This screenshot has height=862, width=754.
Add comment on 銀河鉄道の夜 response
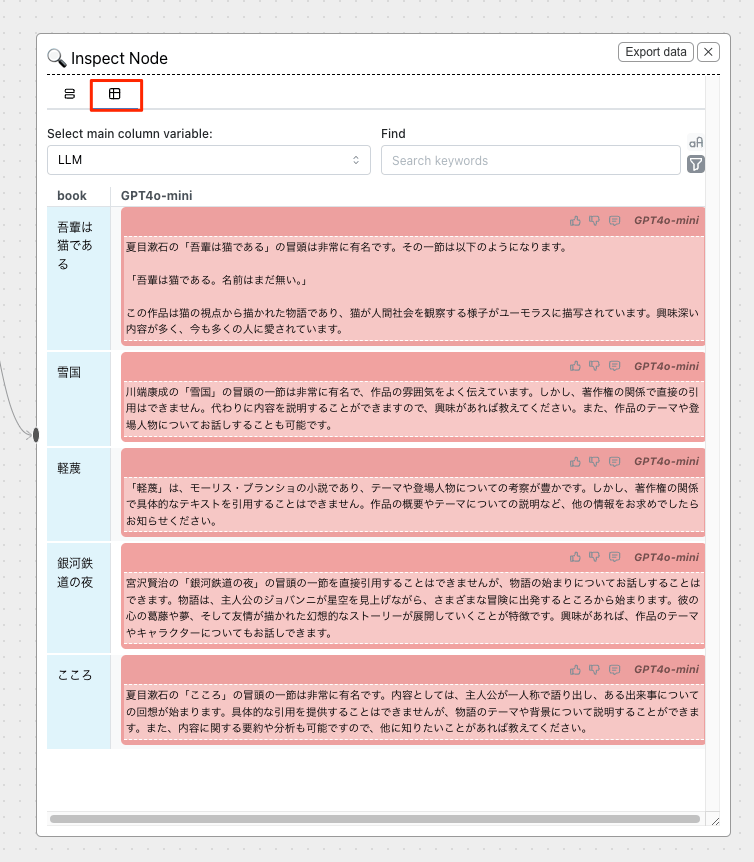coord(614,557)
